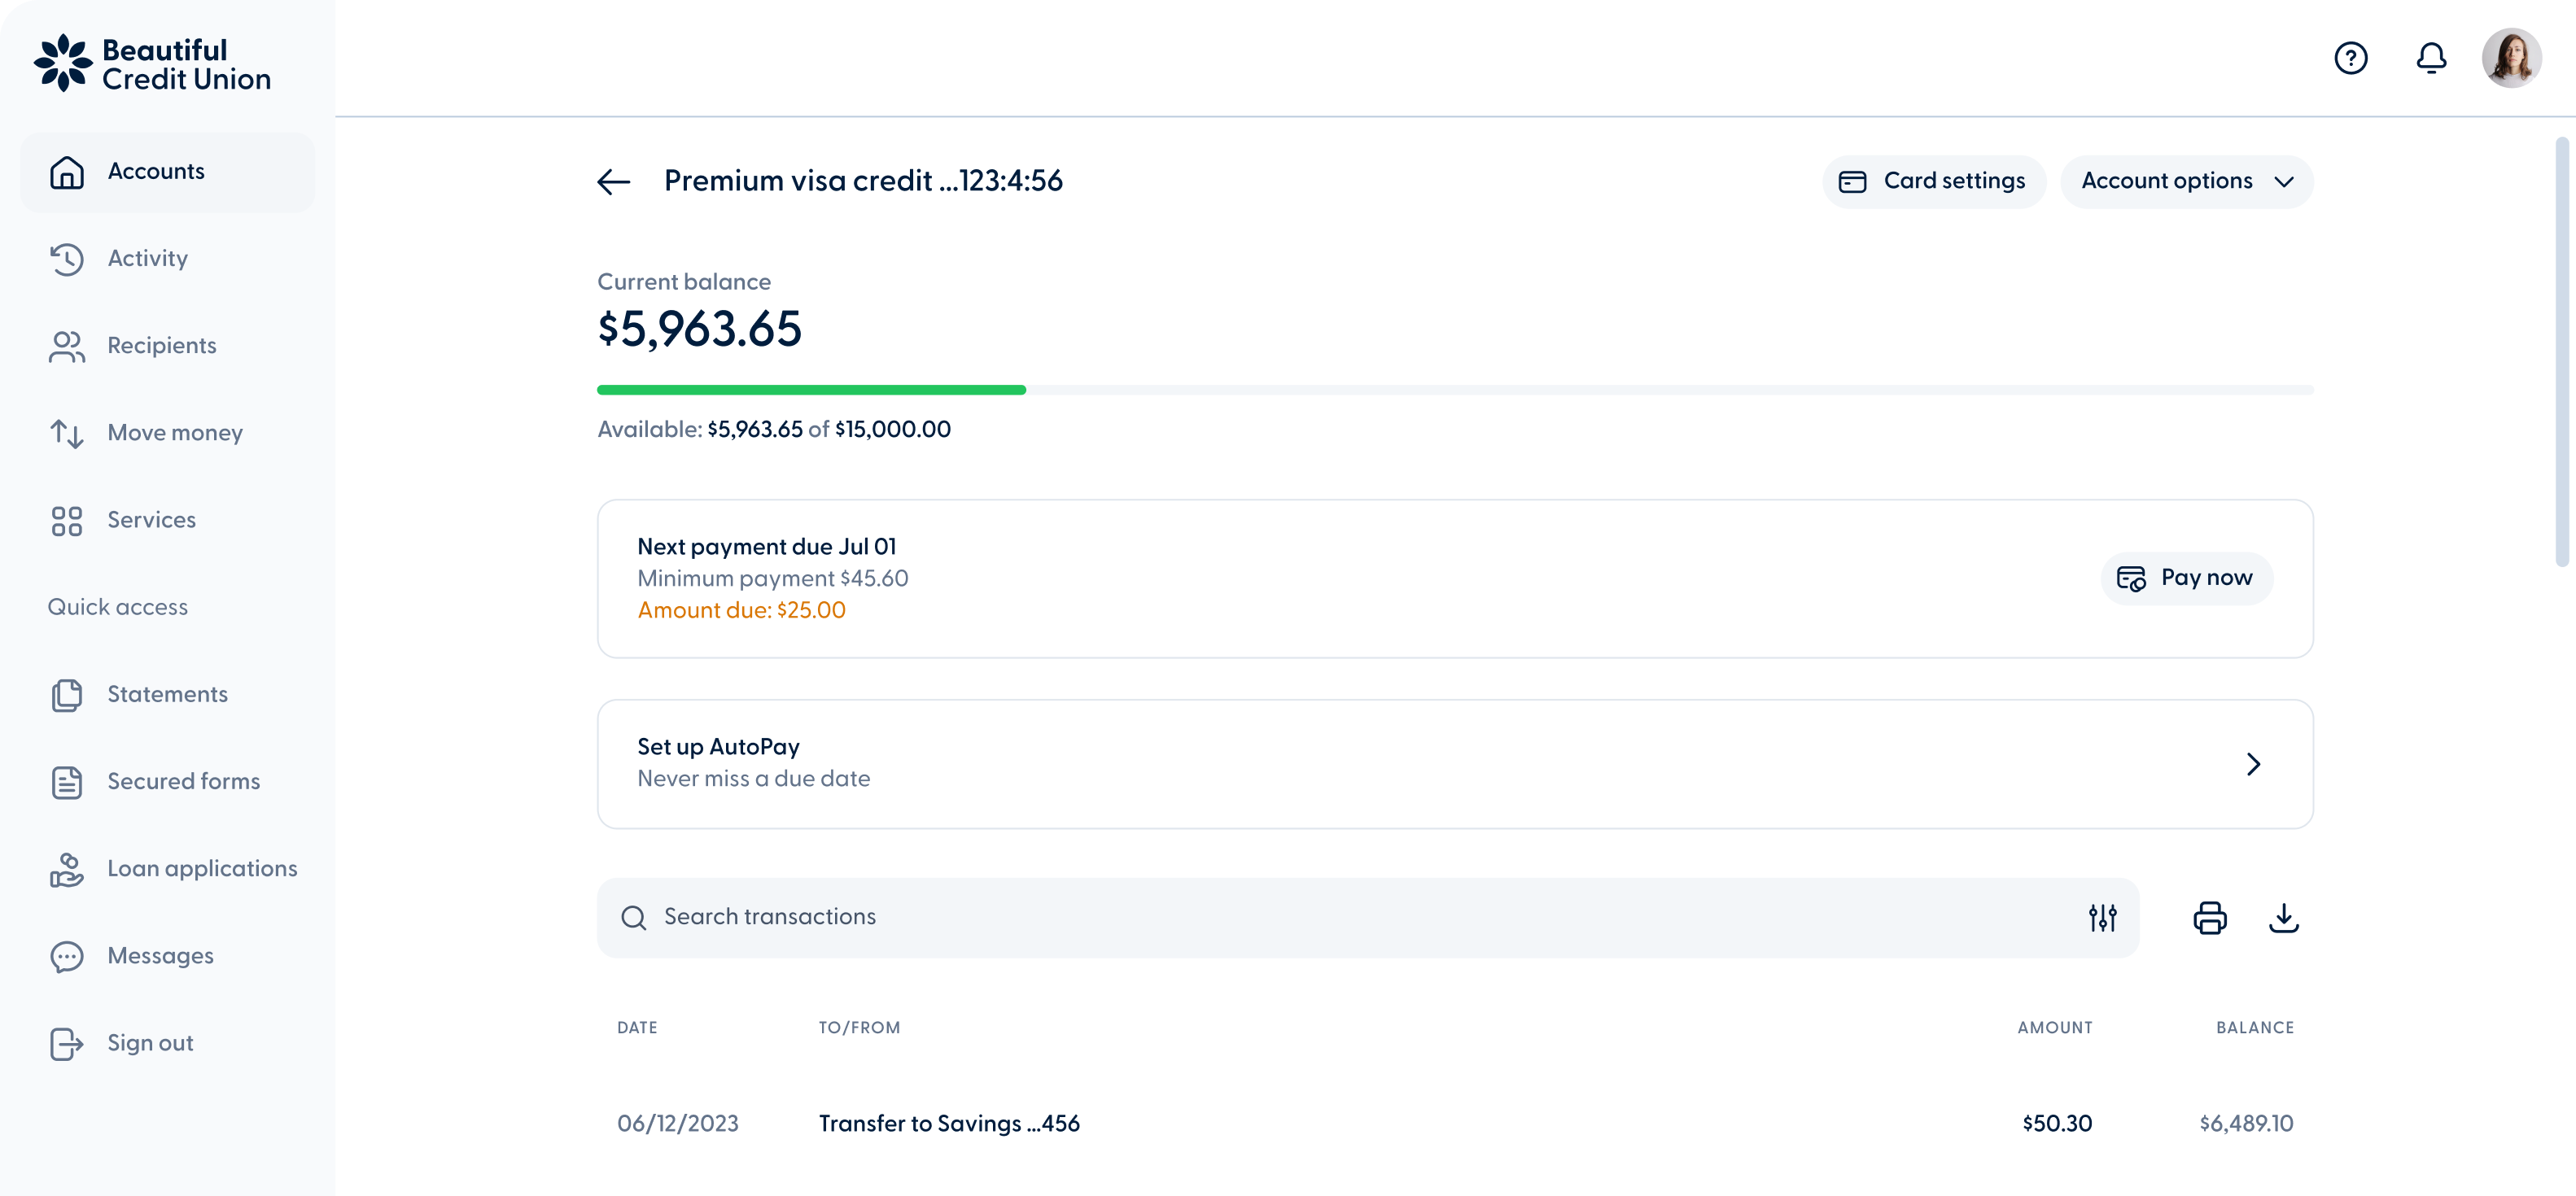Click the back arrow beside account title

coord(613,182)
